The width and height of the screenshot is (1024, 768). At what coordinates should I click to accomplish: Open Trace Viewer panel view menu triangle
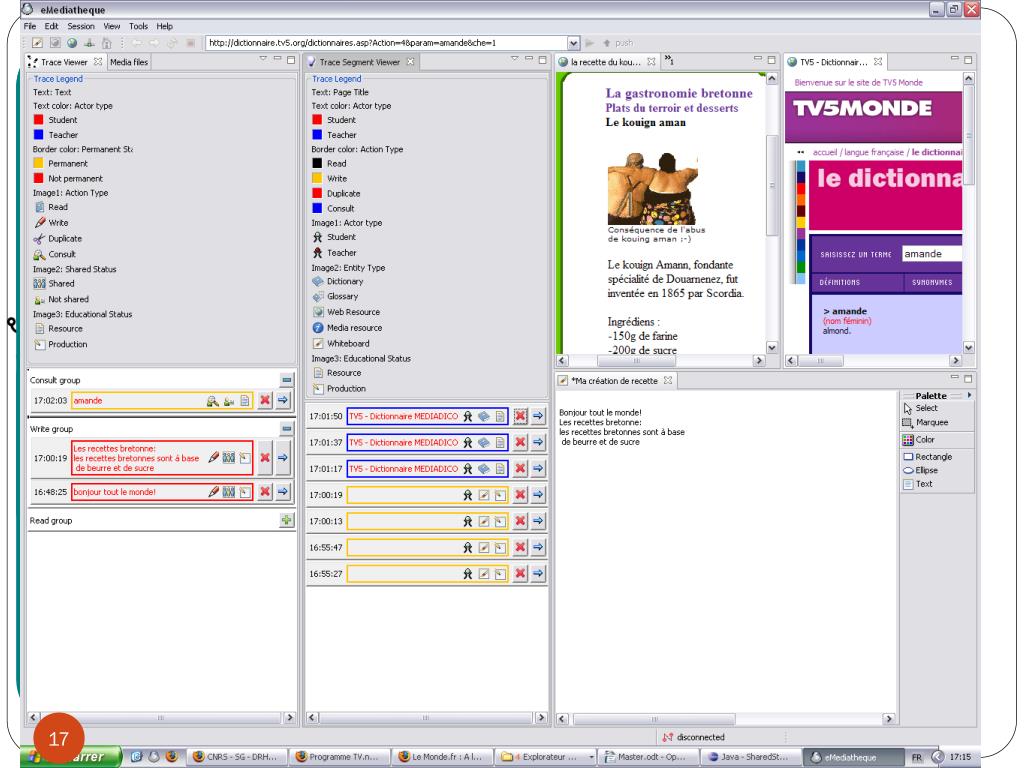(x=263, y=59)
